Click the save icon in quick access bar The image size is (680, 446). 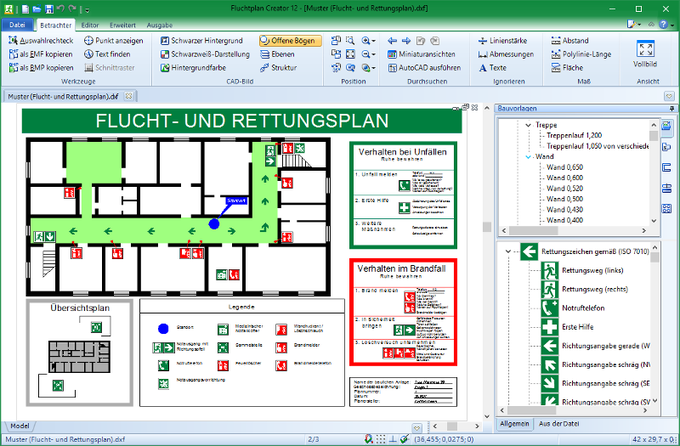point(49,9)
